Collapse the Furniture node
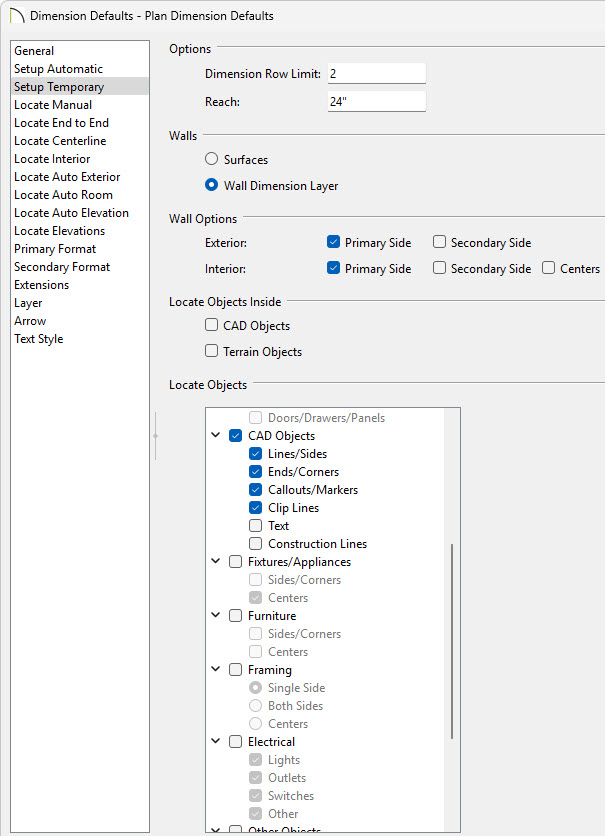Image resolution: width=605 pixels, height=836 pixels. tap(216, 615)
